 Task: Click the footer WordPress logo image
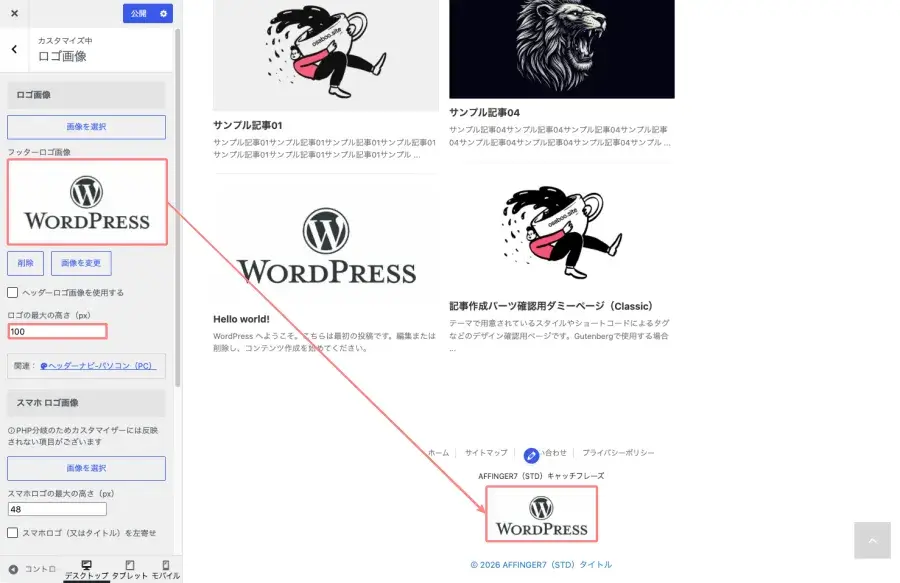tap(541, 514)
